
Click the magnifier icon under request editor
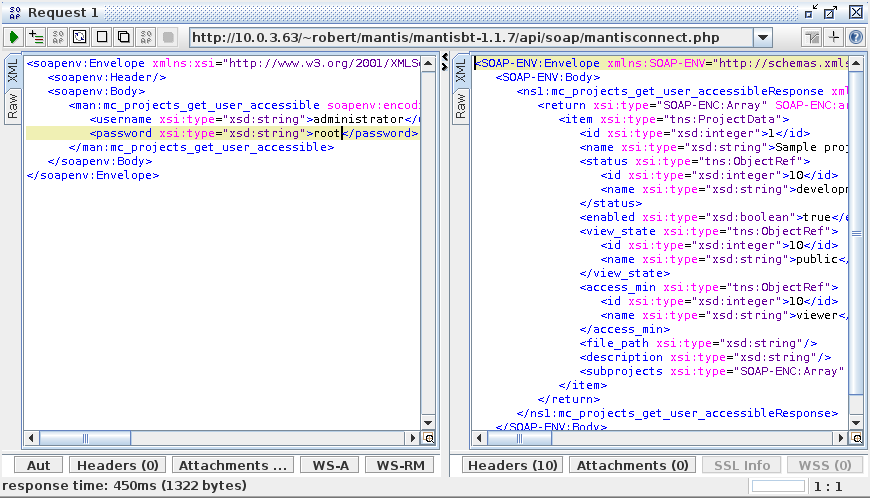429,438
